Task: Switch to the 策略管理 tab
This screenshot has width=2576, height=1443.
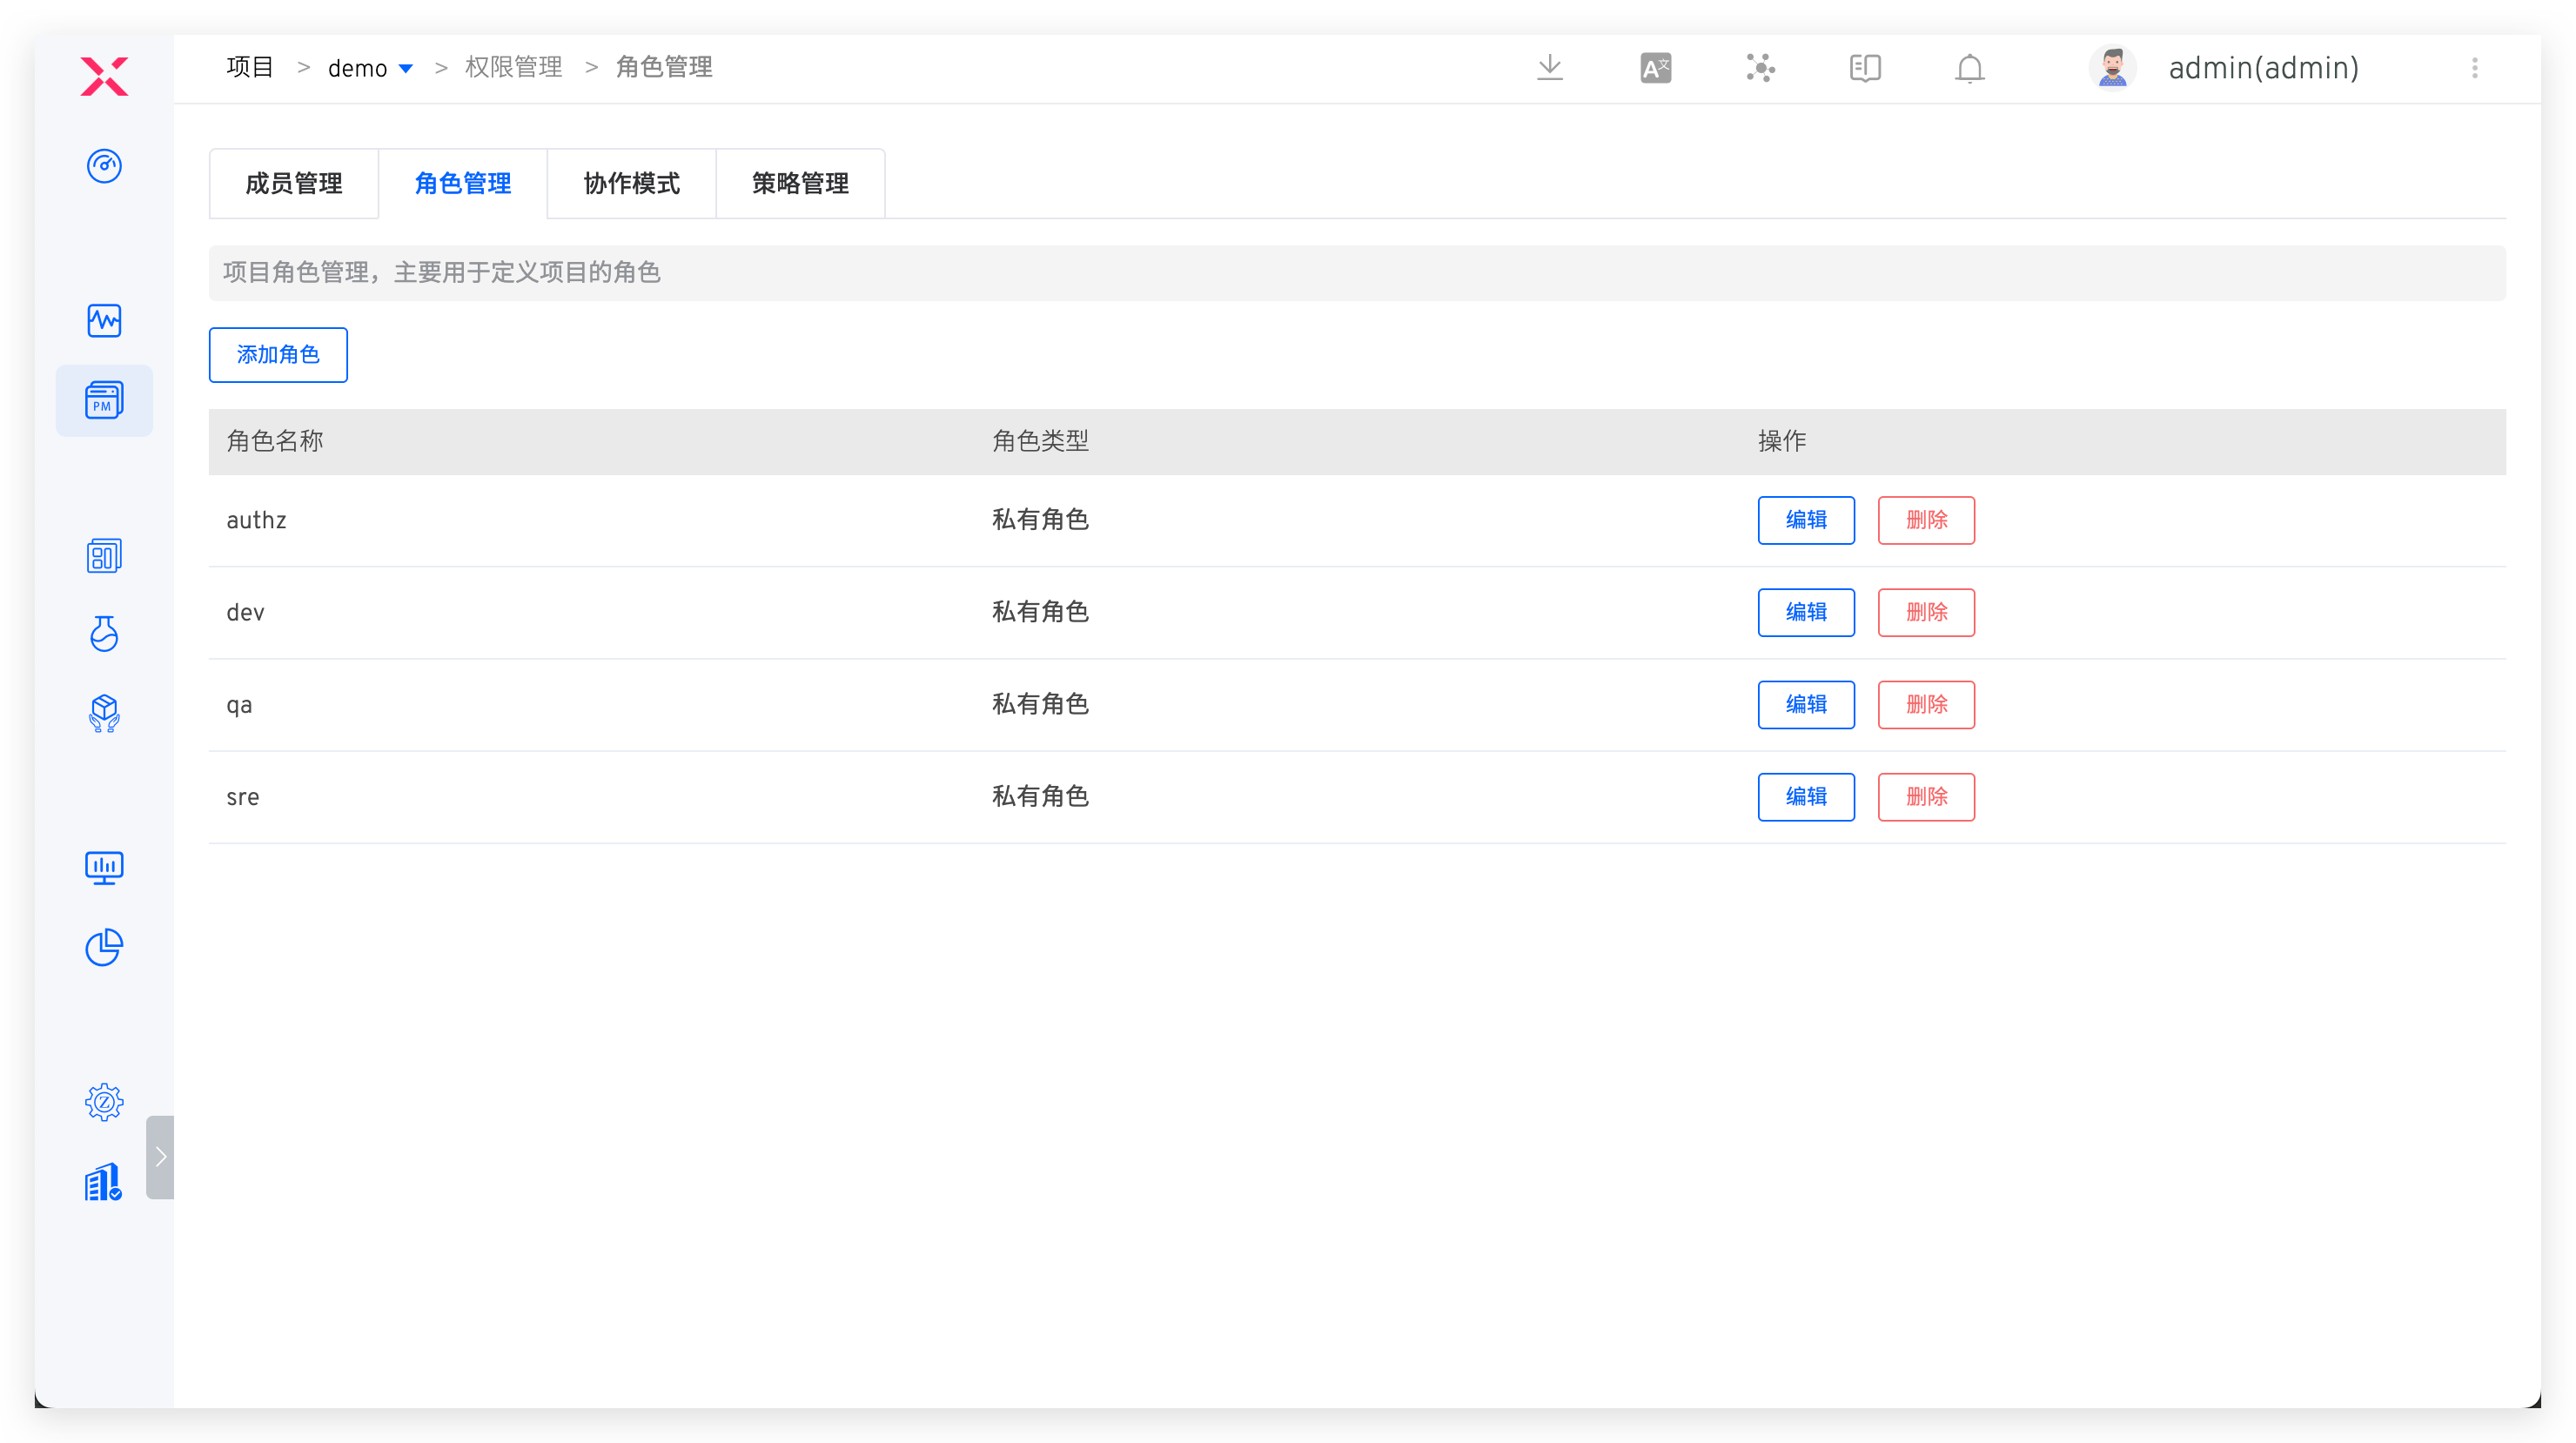Action: 800,184
